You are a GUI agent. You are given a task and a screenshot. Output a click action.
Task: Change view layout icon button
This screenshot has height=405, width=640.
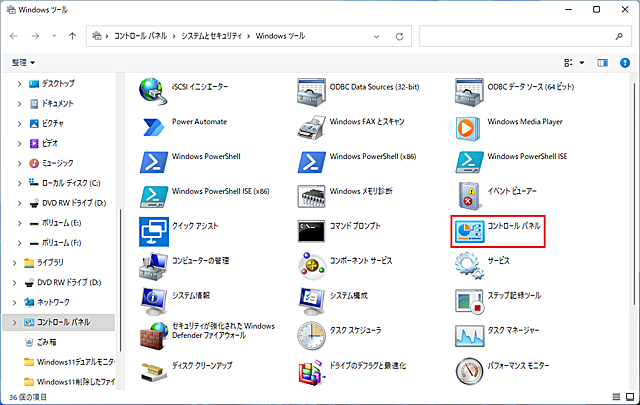point(568,62)
